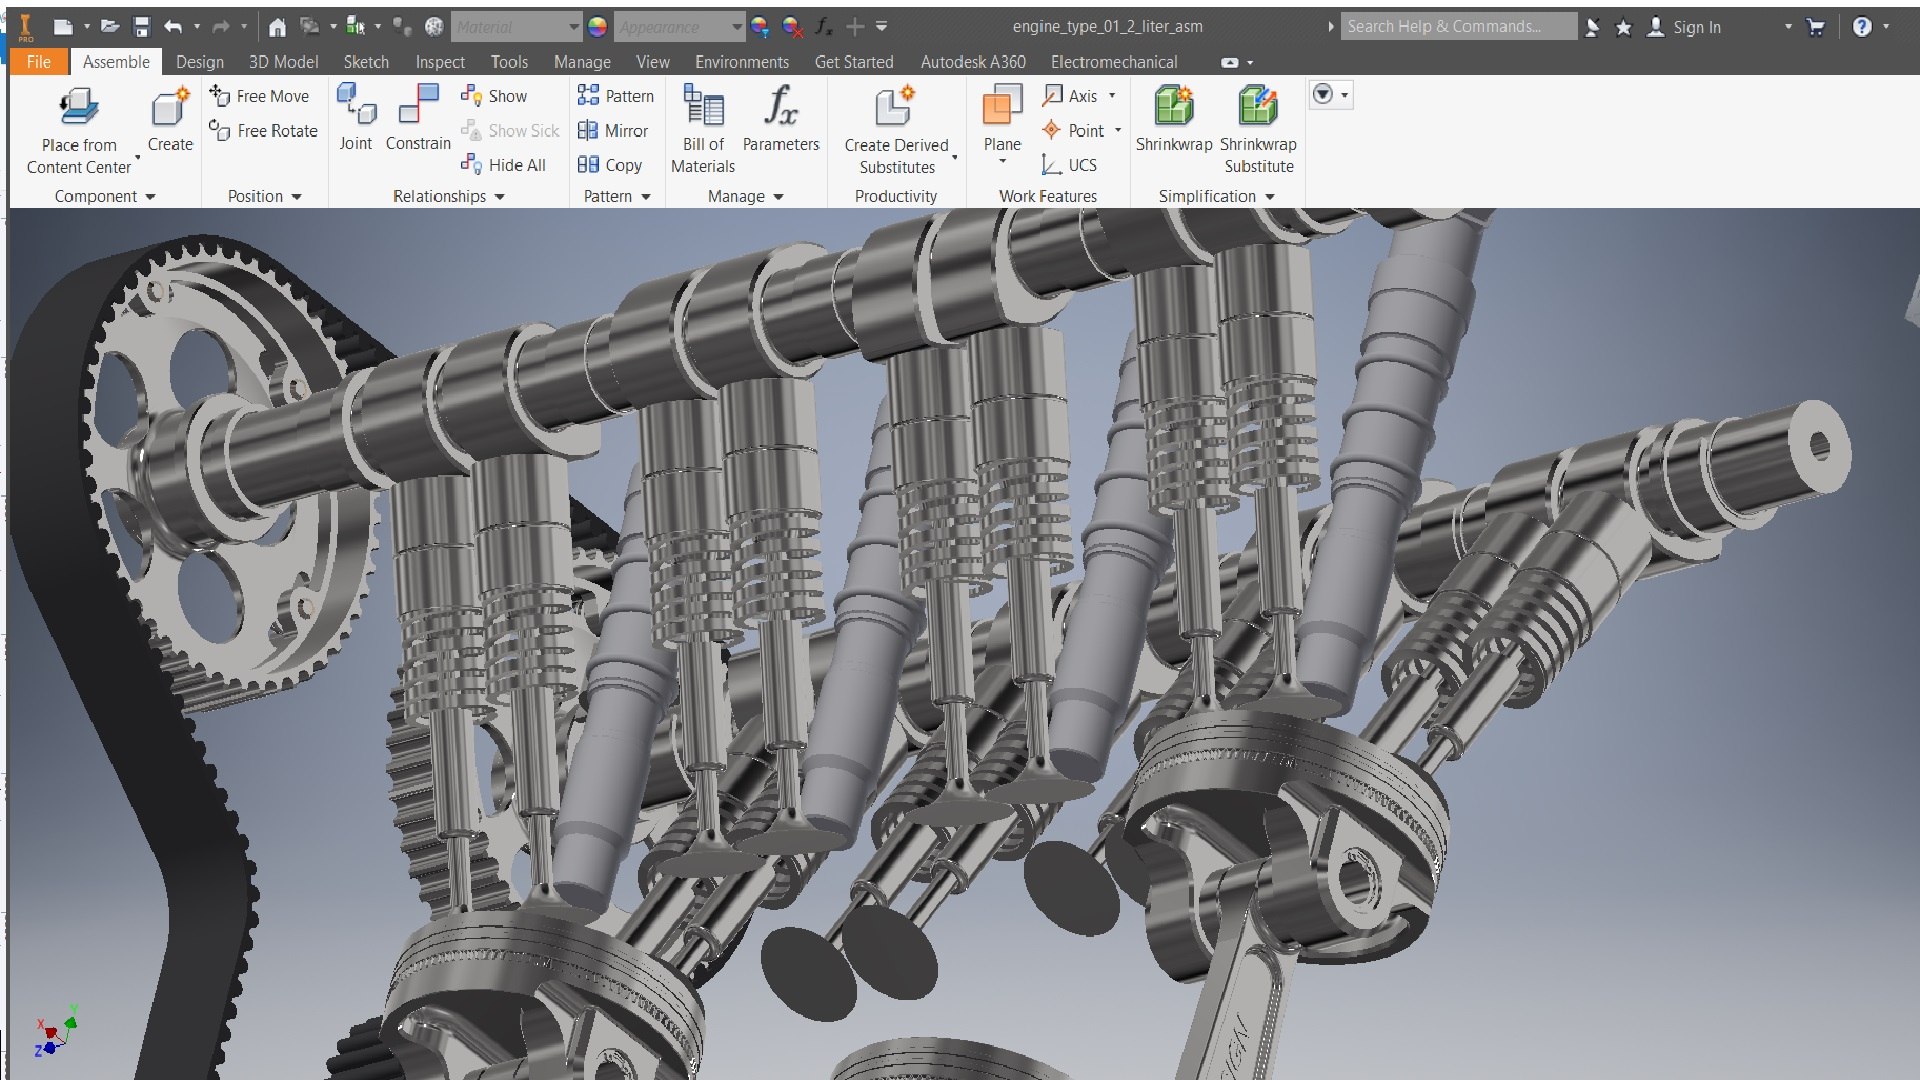Open Parameters in the Manage panel
Screen dimensions: 1920x1080
point(781,120)
